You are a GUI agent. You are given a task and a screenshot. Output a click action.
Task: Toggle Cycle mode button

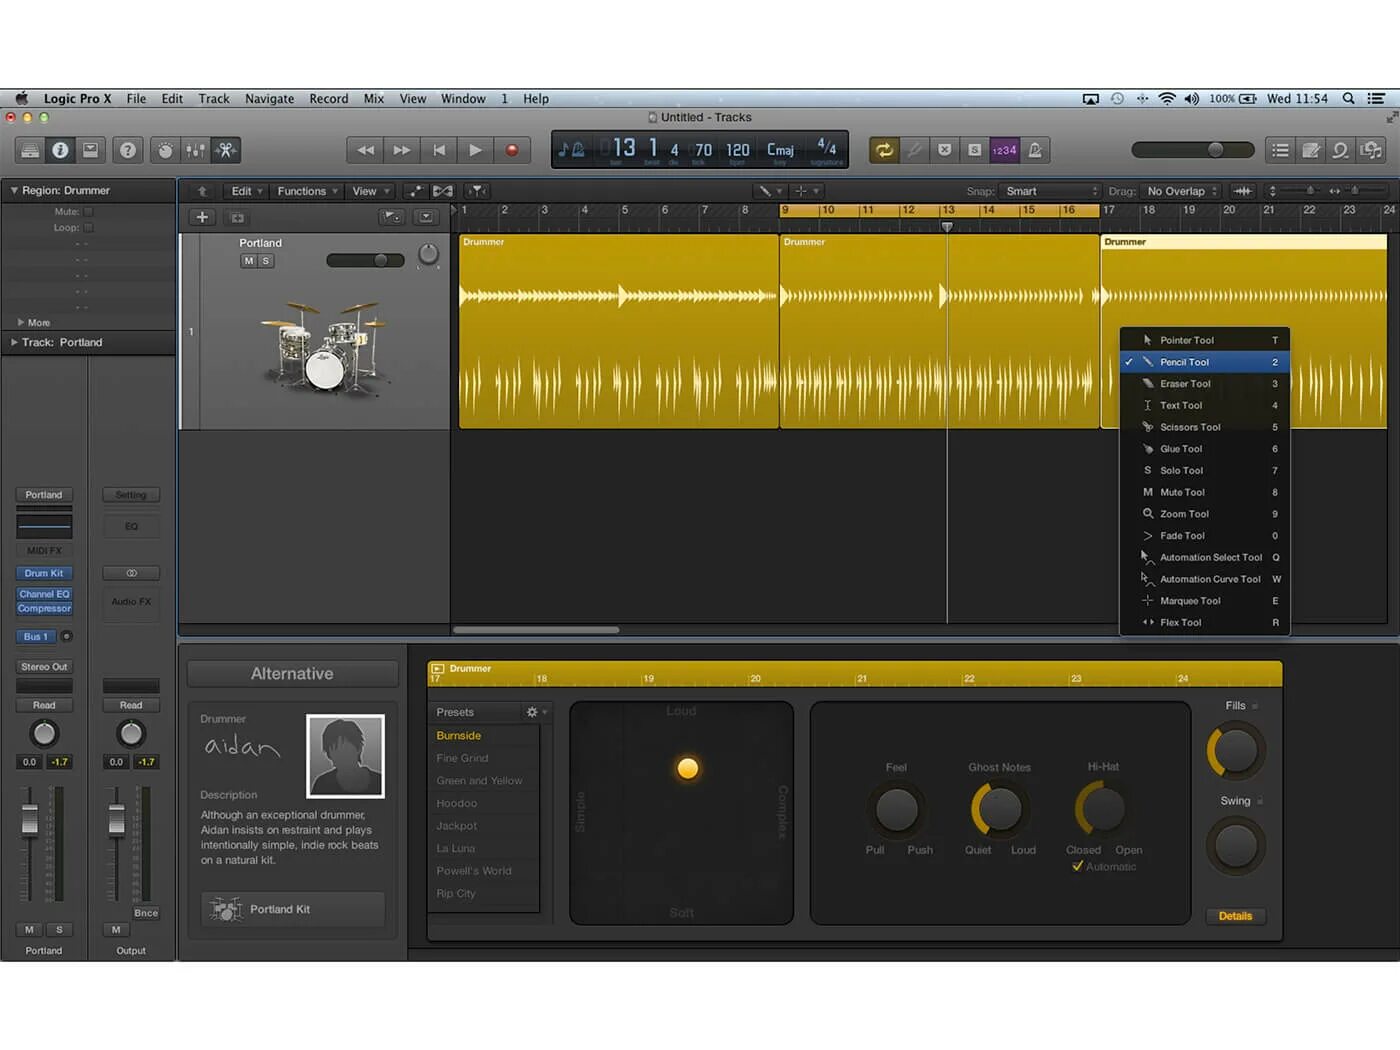[884, 150]
